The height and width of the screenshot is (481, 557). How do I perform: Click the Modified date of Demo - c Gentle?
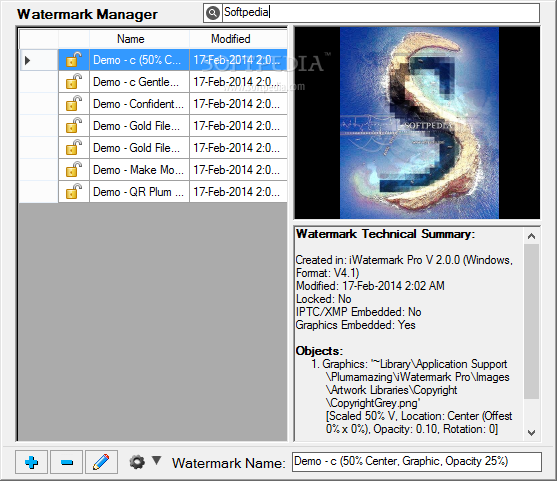pyautogui.click(x=238, y=82)
